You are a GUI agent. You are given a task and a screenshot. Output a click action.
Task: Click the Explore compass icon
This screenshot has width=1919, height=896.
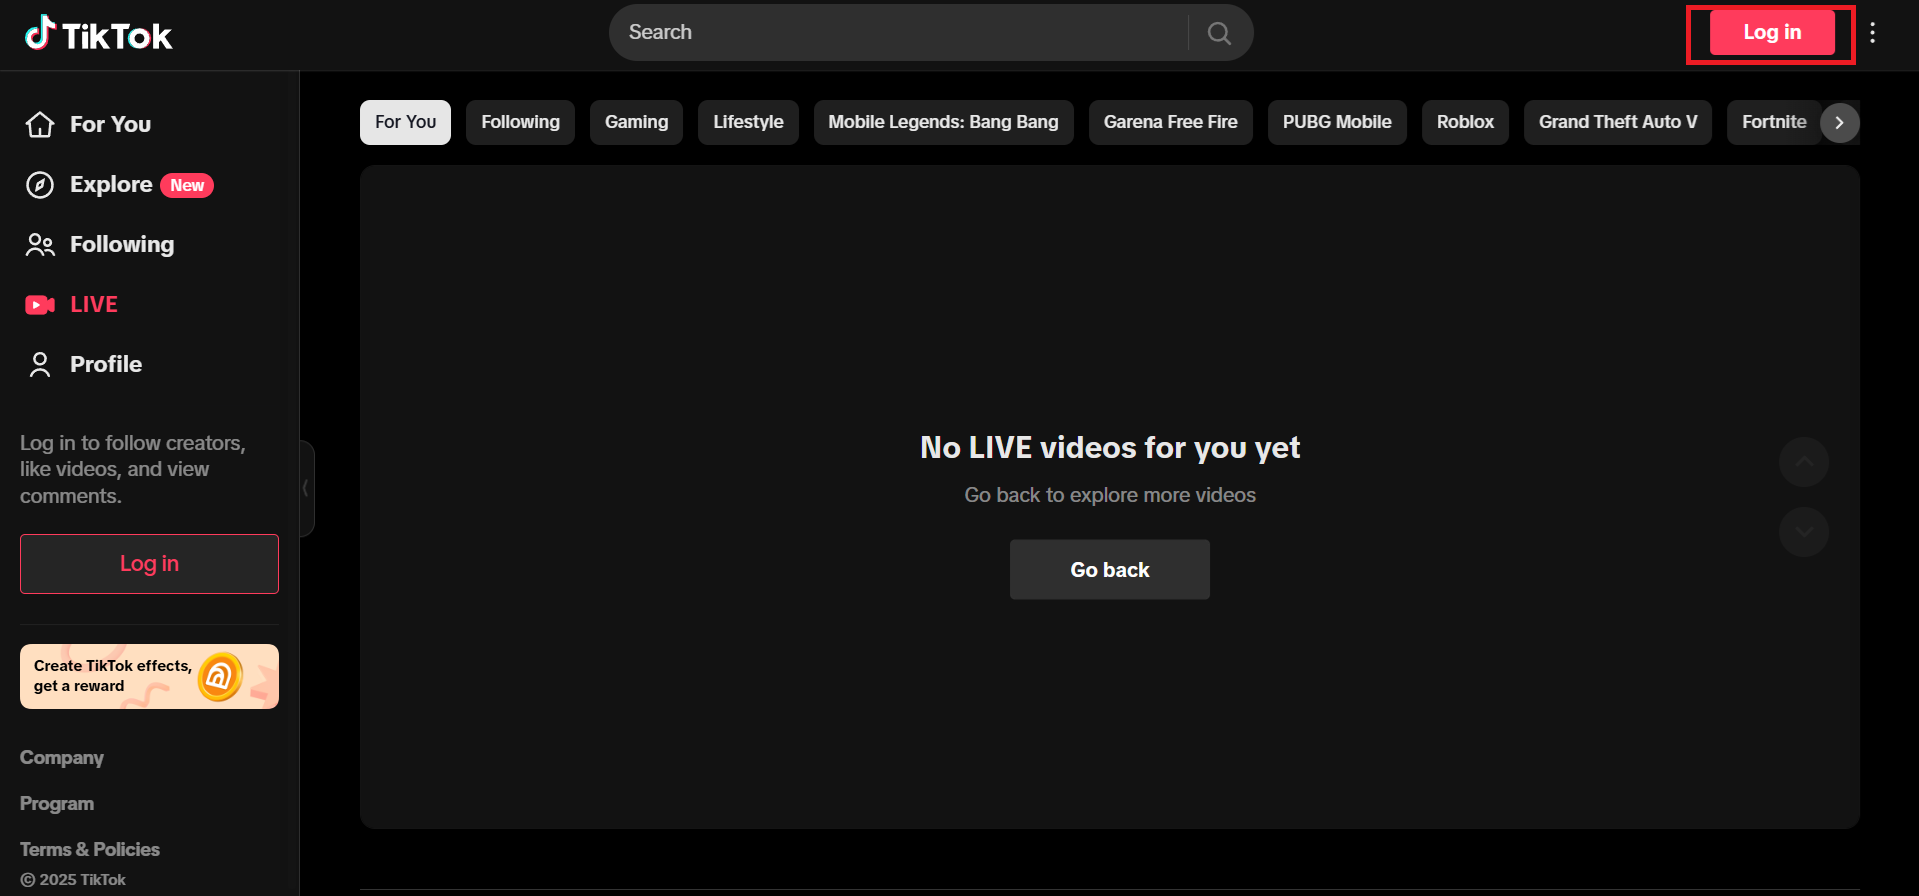point(40,185)
